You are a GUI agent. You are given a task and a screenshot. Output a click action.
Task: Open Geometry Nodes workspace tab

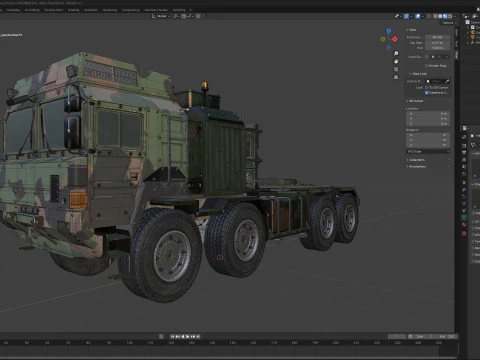pyautogui.click(x=156, y=10)
